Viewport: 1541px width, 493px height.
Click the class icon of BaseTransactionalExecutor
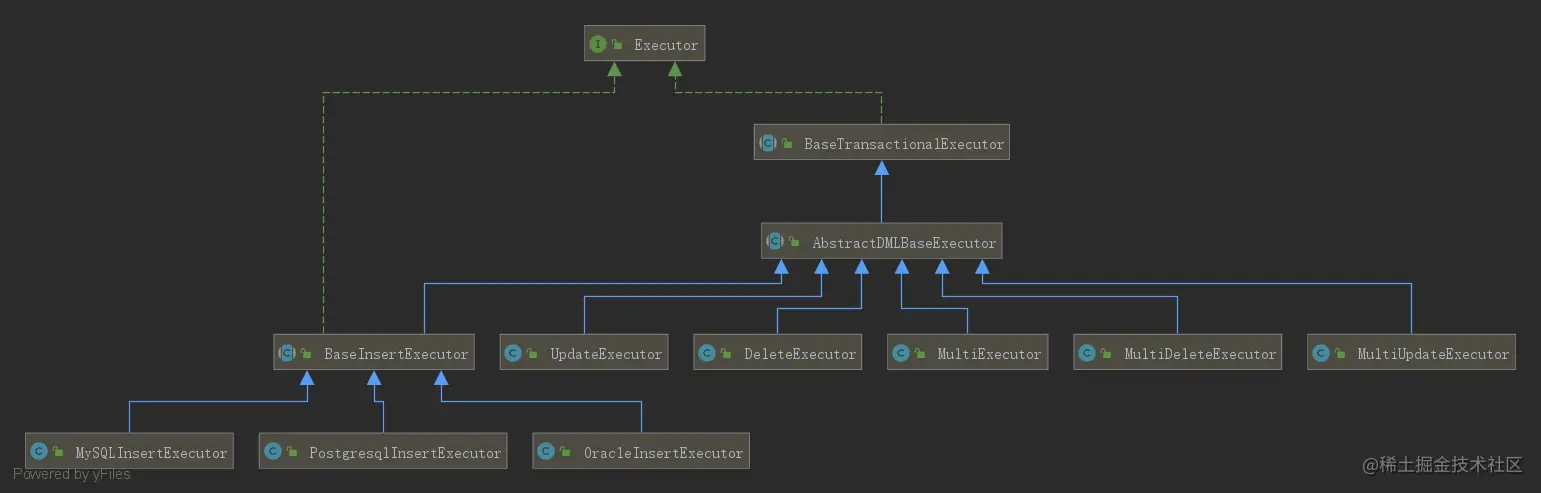click(768, 143)
